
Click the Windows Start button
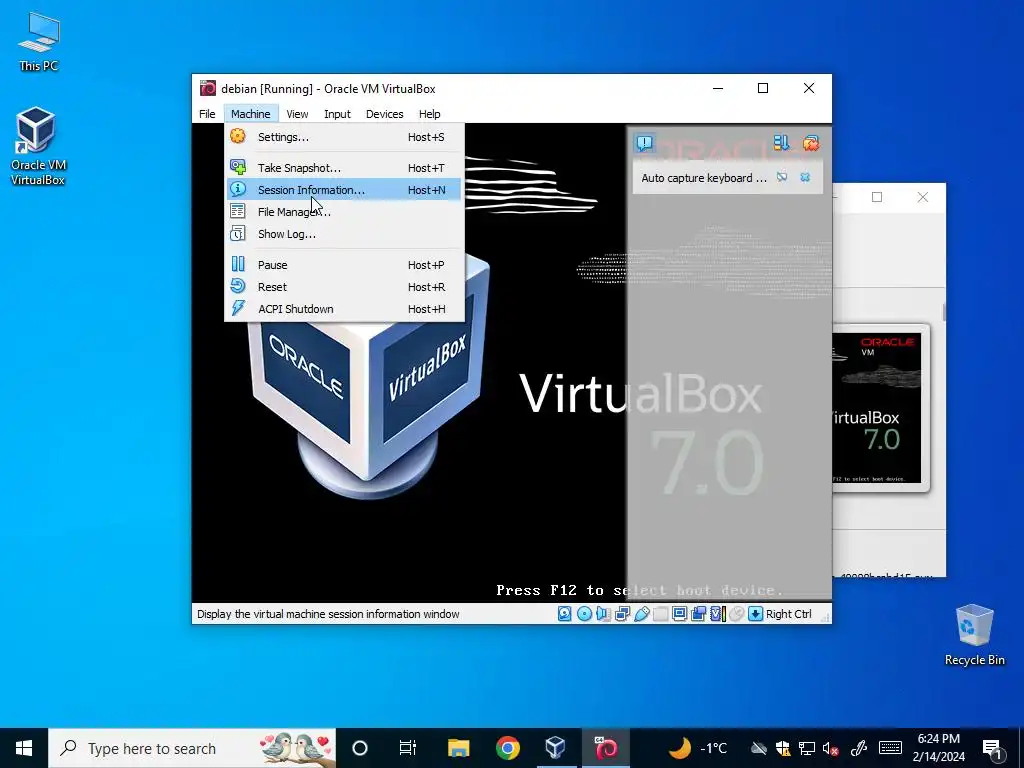[x=24, y=748]
